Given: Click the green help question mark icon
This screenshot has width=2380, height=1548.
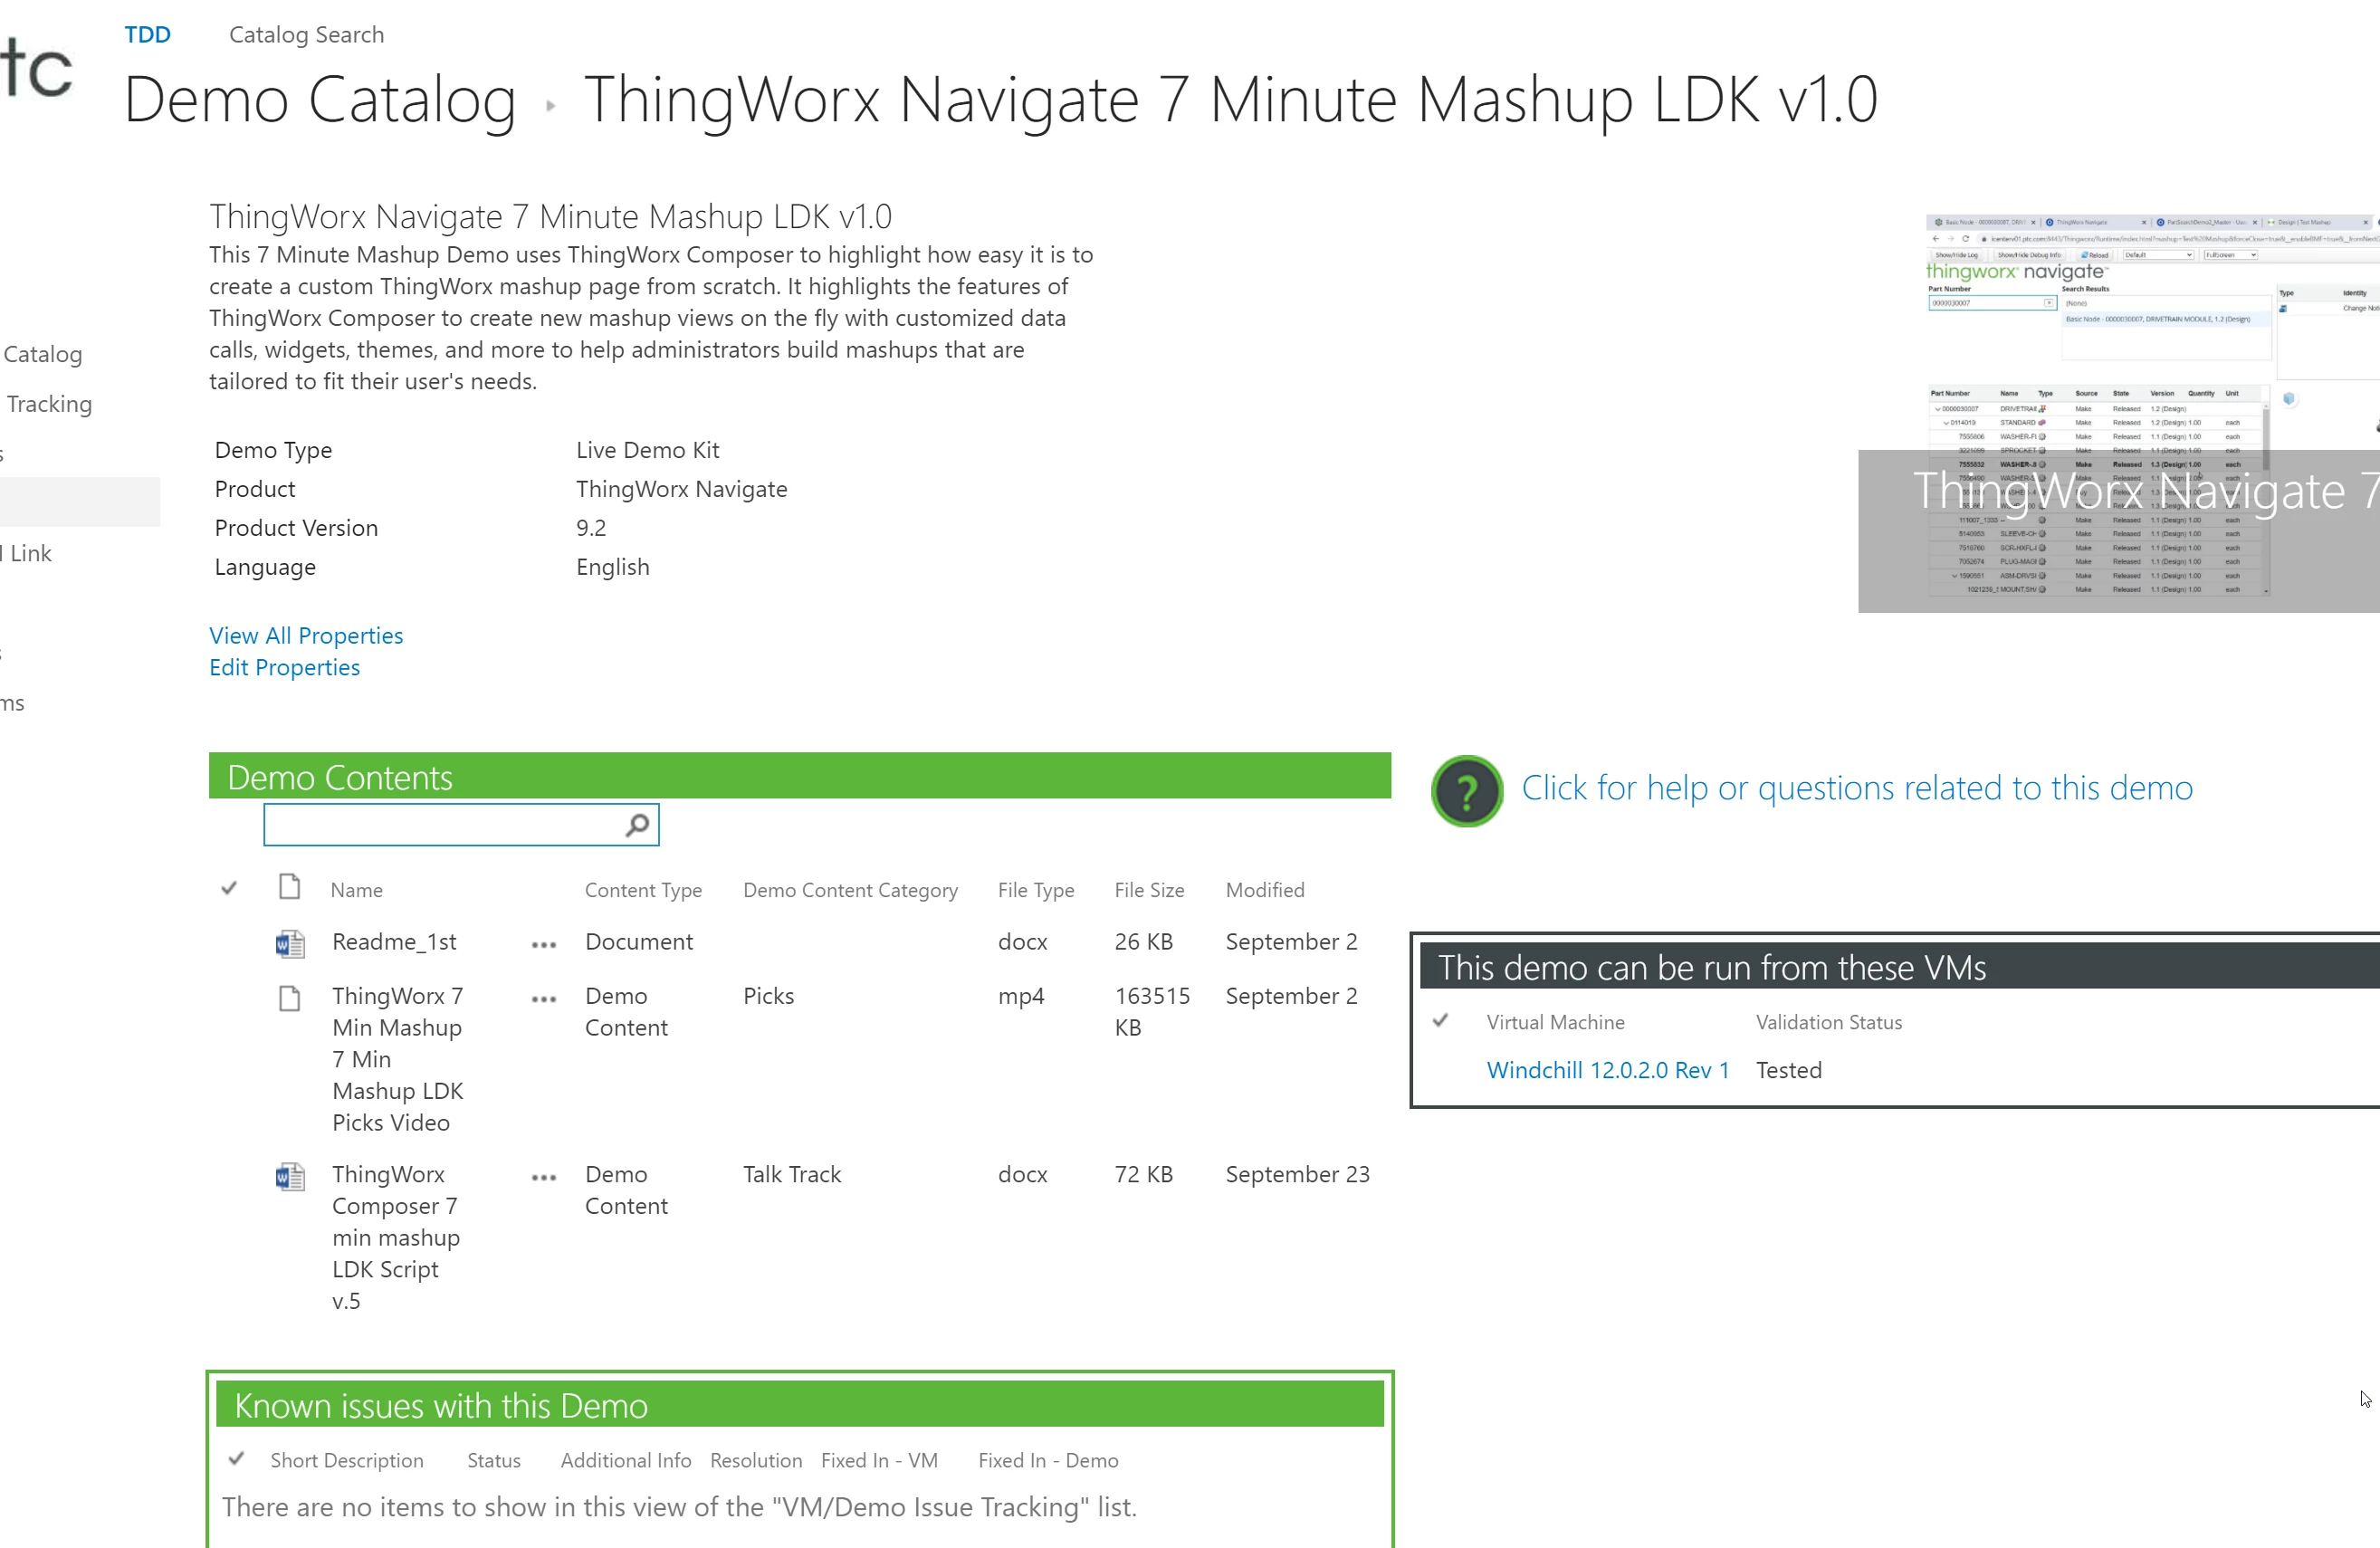Looking at the screenshot, I should (x=1466, y=791).
